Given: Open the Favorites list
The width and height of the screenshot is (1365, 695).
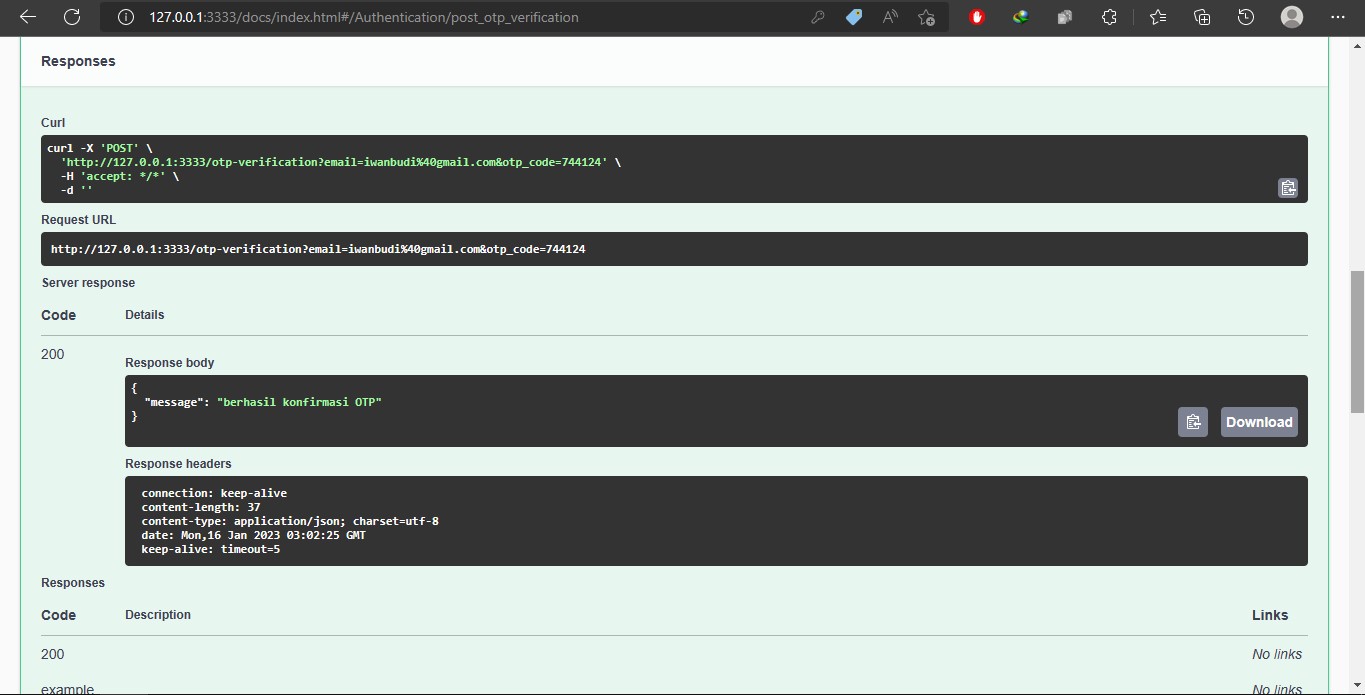Looking at the screenshot, I should pyautogui.click(x=1158, y=17).
